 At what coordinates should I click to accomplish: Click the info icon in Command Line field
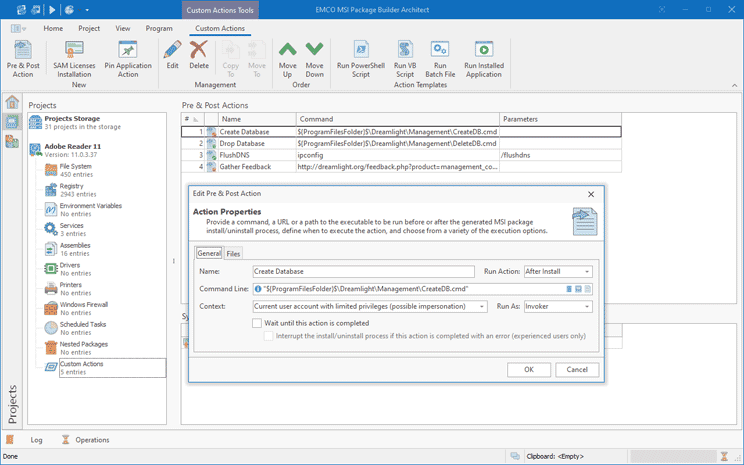tap(258, 288)
